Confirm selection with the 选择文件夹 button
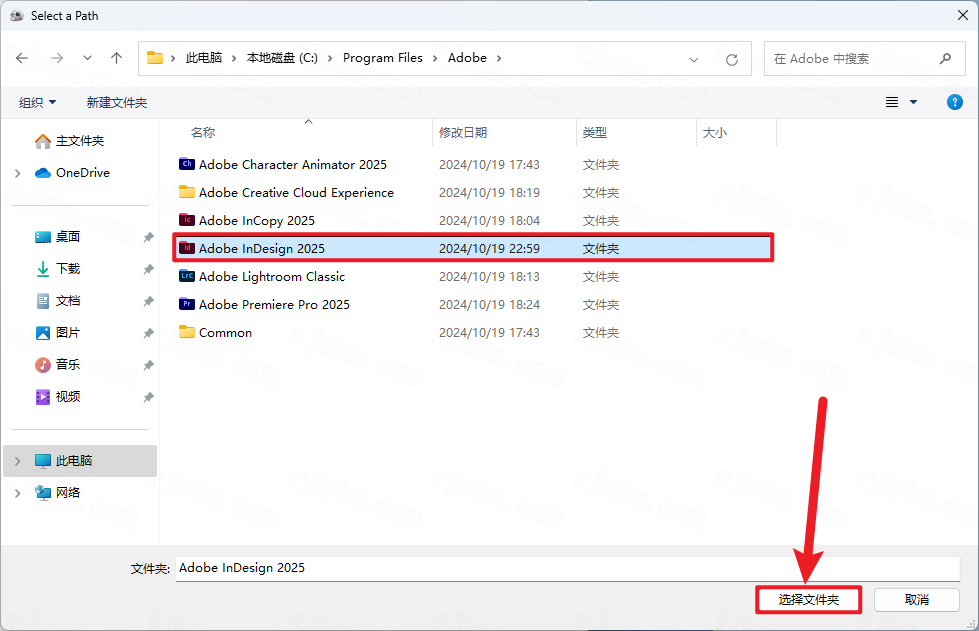Screen dimensions: 979x631 pyautogui.click(x=808, y=599)
